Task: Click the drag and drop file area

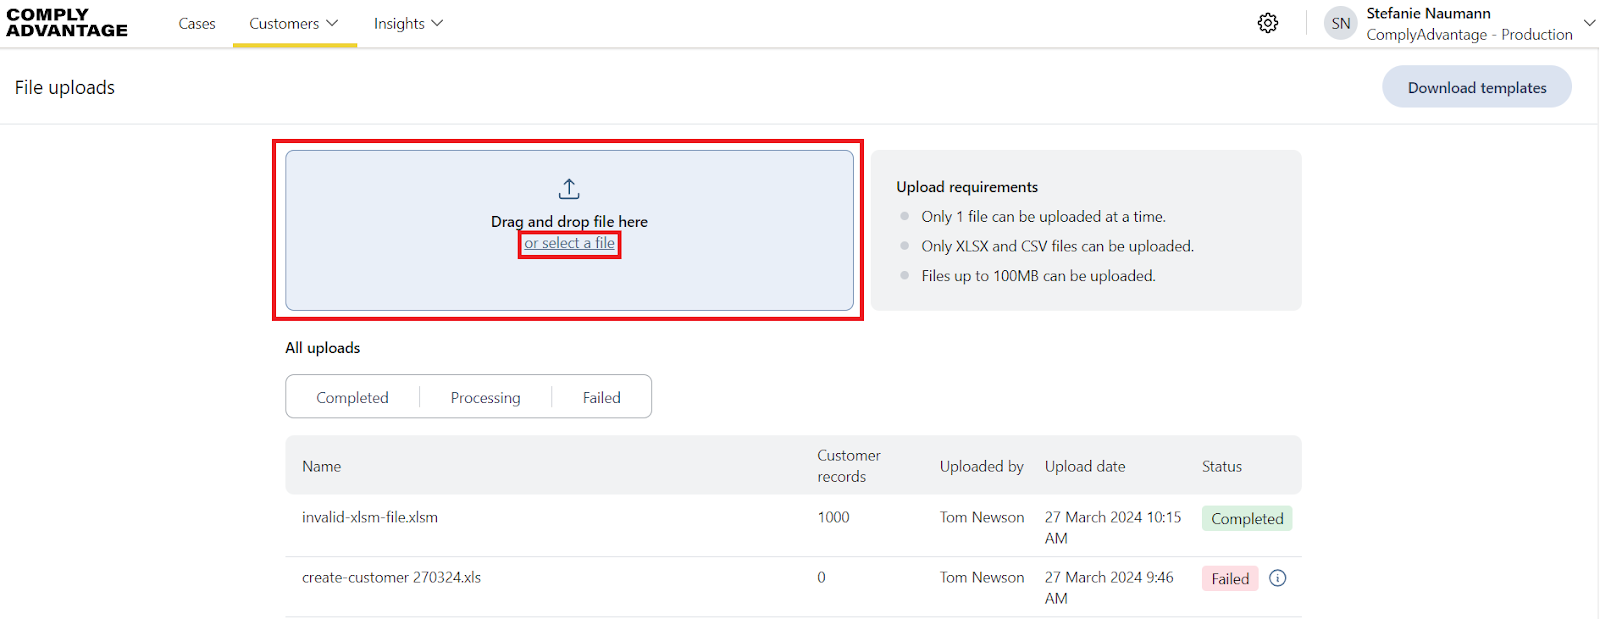Action: 569,230
